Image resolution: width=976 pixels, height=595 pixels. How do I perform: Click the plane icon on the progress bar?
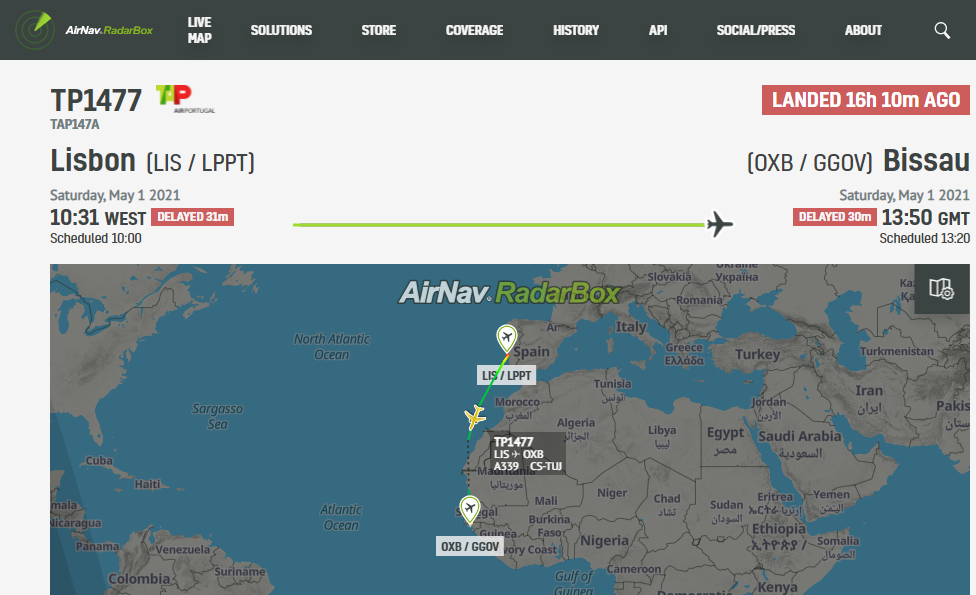[x=720, y=224]
